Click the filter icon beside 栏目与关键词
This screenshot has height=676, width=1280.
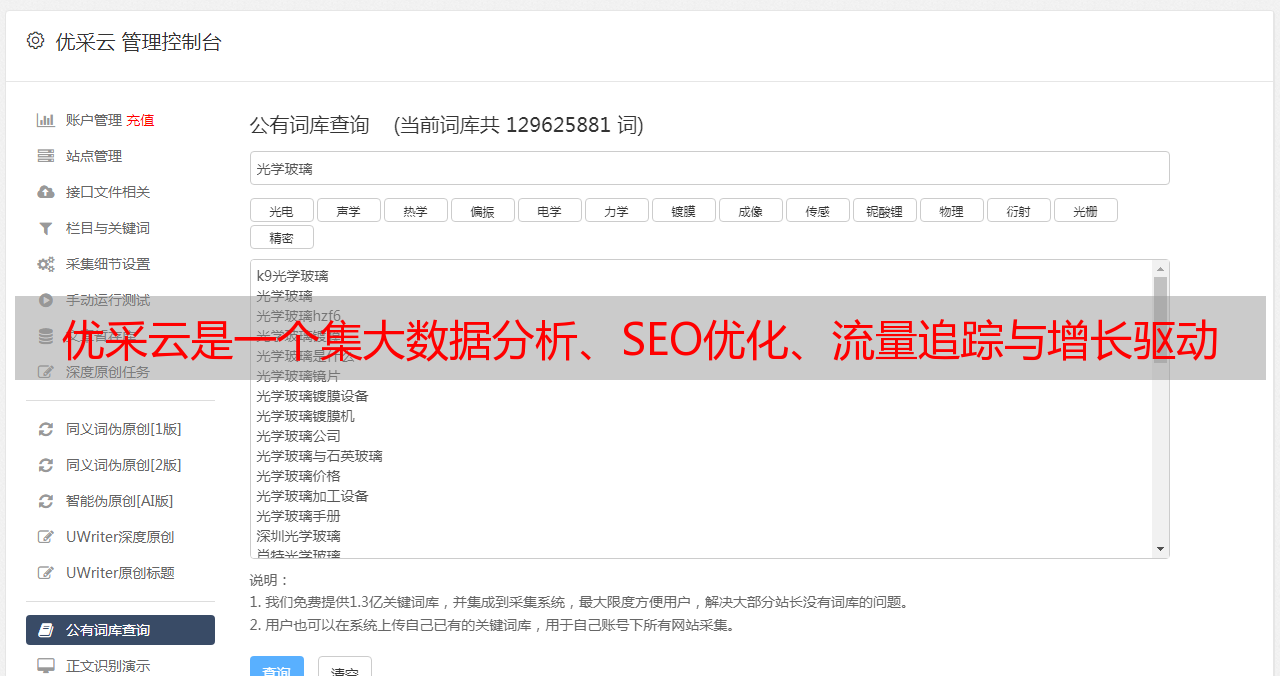(x=45, y=228)
